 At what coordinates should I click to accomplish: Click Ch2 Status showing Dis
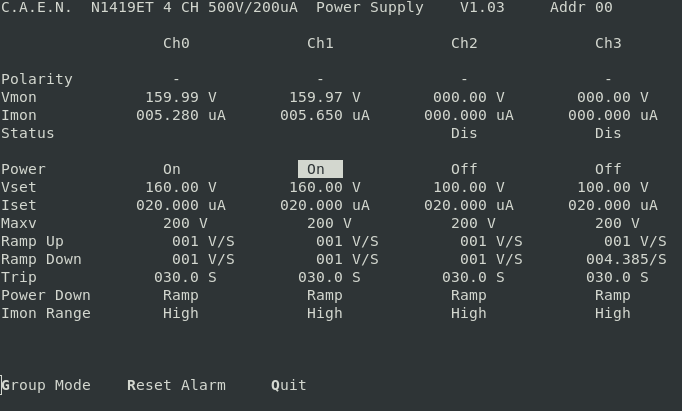[x=464, y=134]
